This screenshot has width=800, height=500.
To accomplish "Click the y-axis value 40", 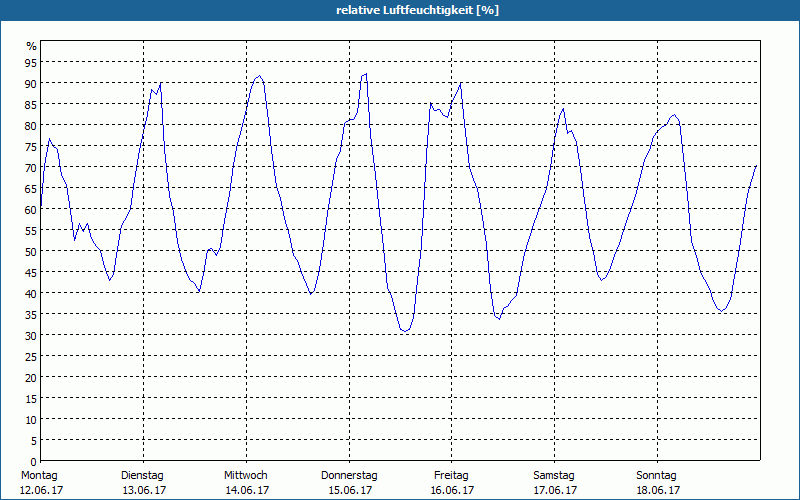I will 31,294.
